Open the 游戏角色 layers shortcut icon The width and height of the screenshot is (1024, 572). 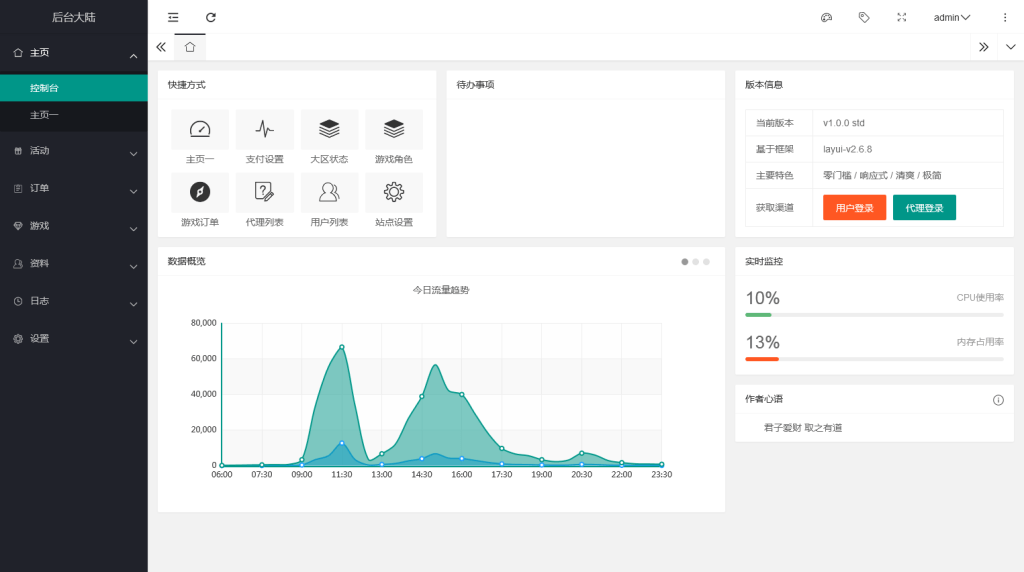394,129
